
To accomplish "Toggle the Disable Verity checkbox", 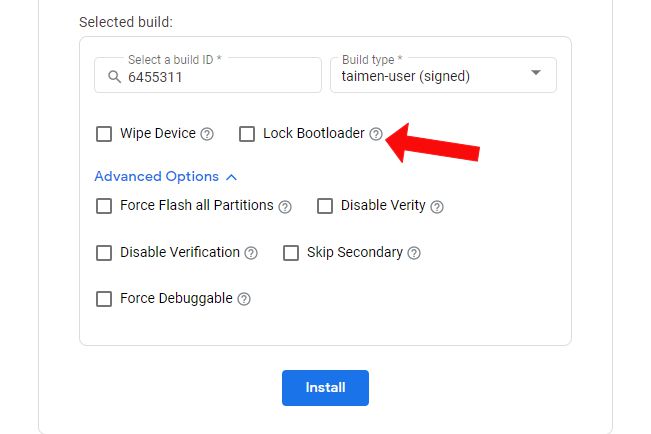I will point(325,206).
